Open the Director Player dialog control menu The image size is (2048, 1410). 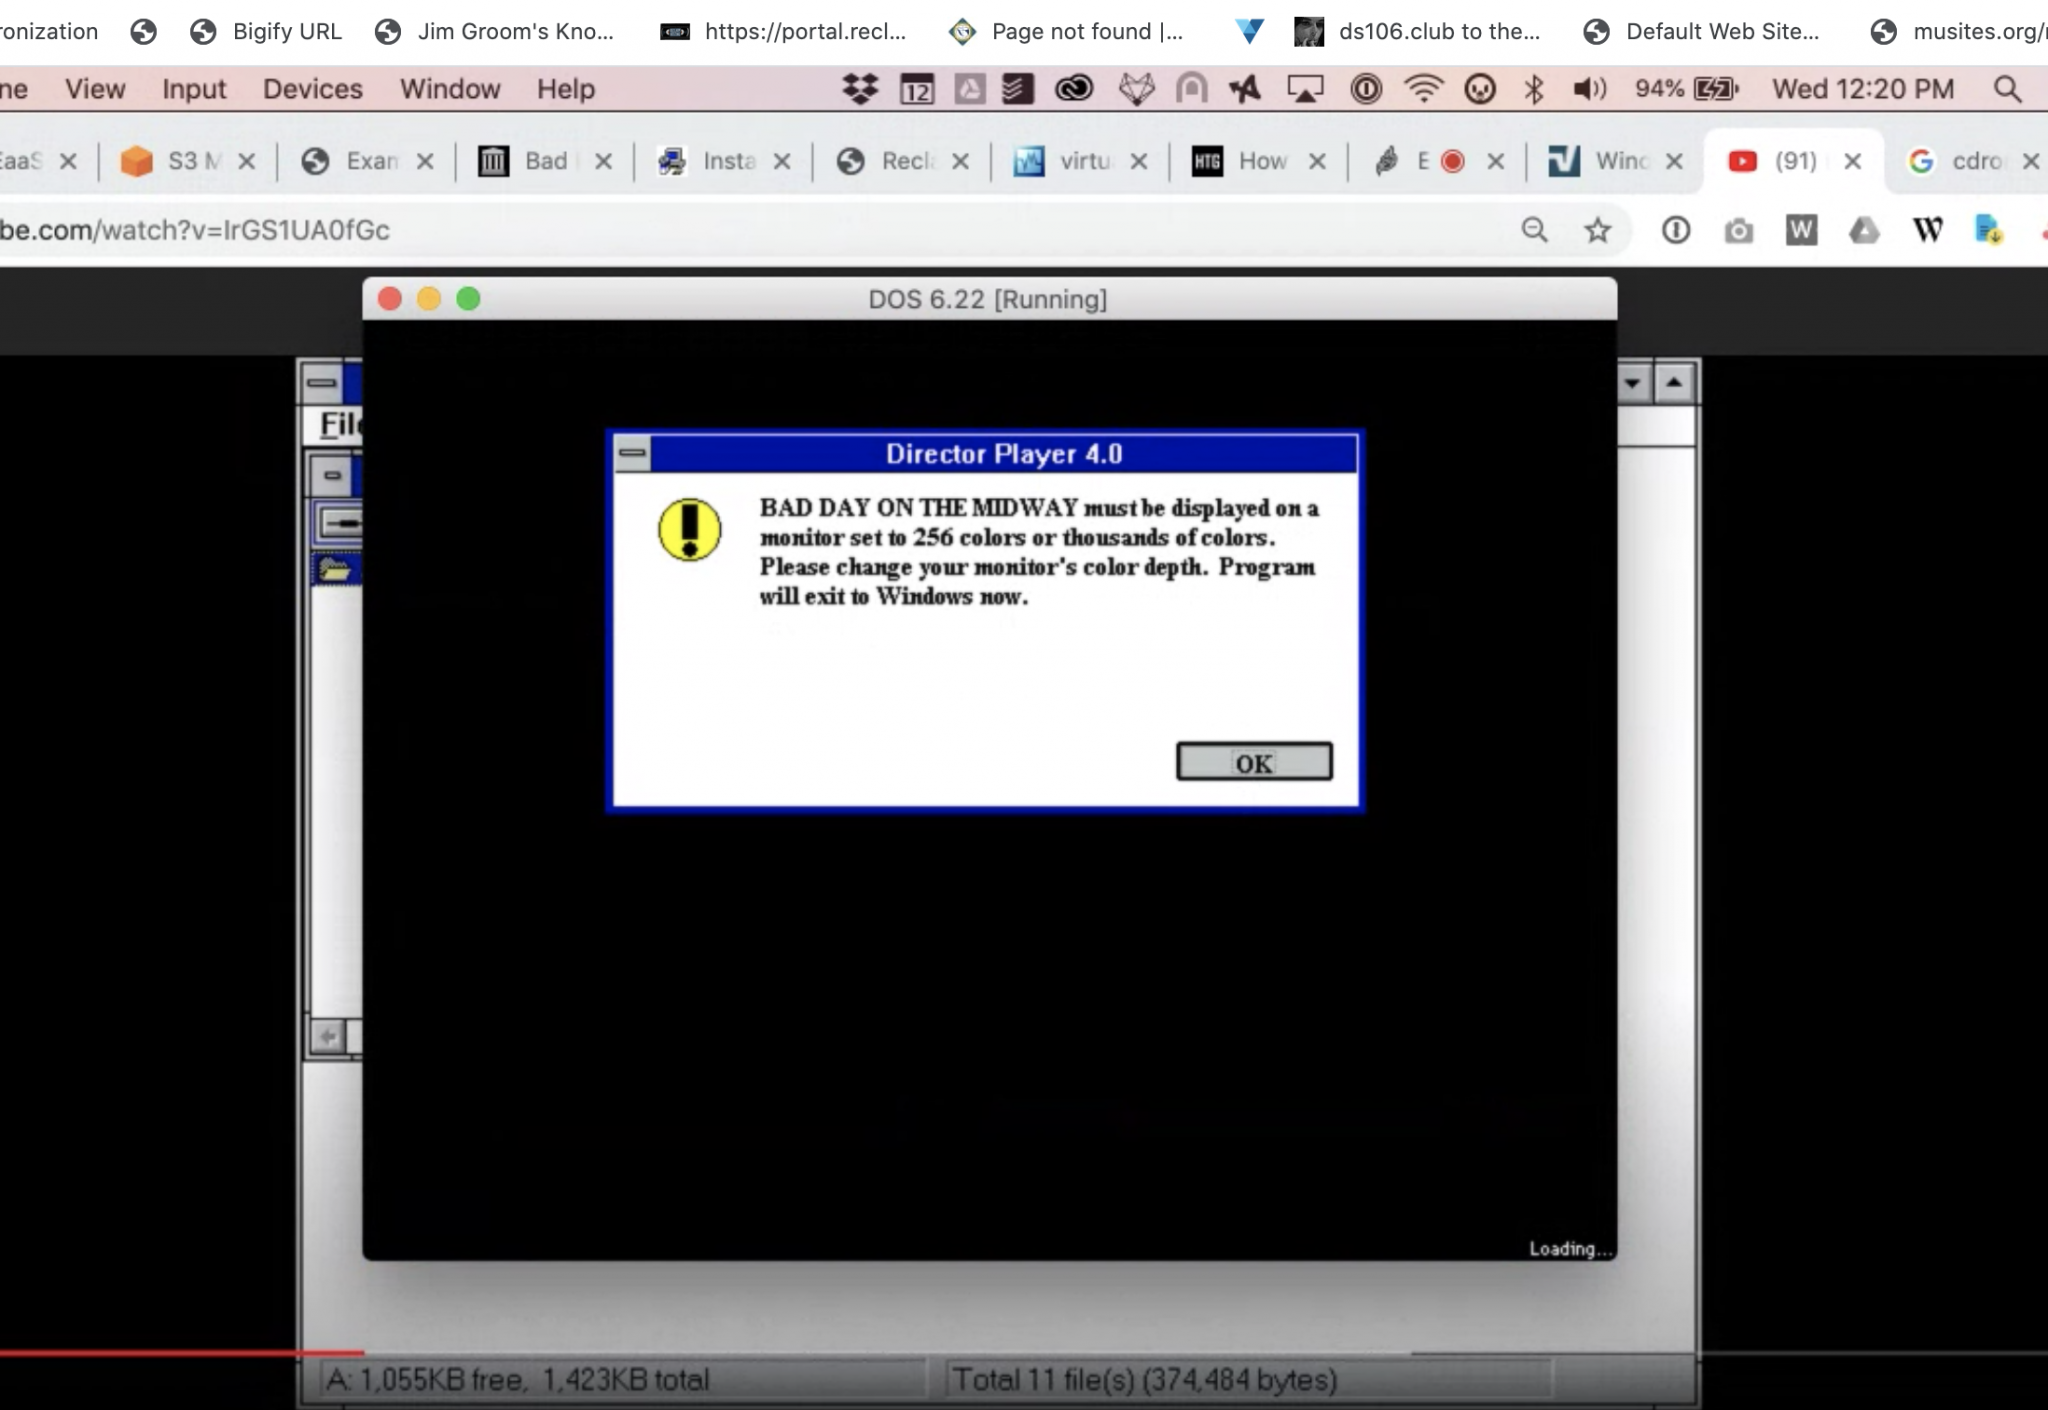click(632, 454)
